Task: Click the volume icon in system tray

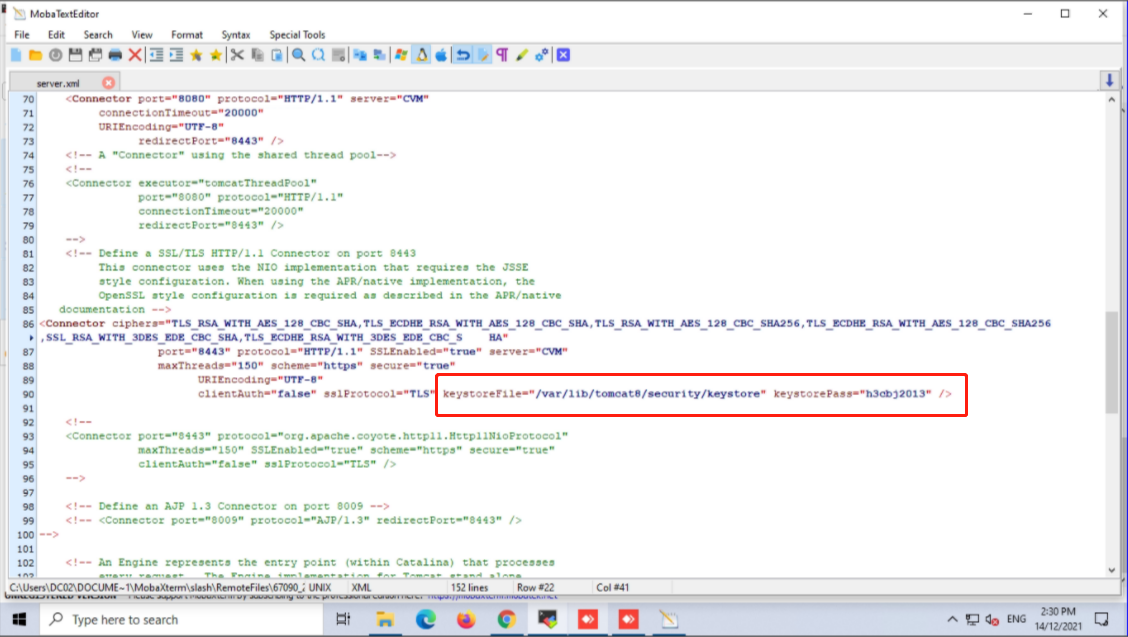Action: pyautogui.click(x=992, y=620)
